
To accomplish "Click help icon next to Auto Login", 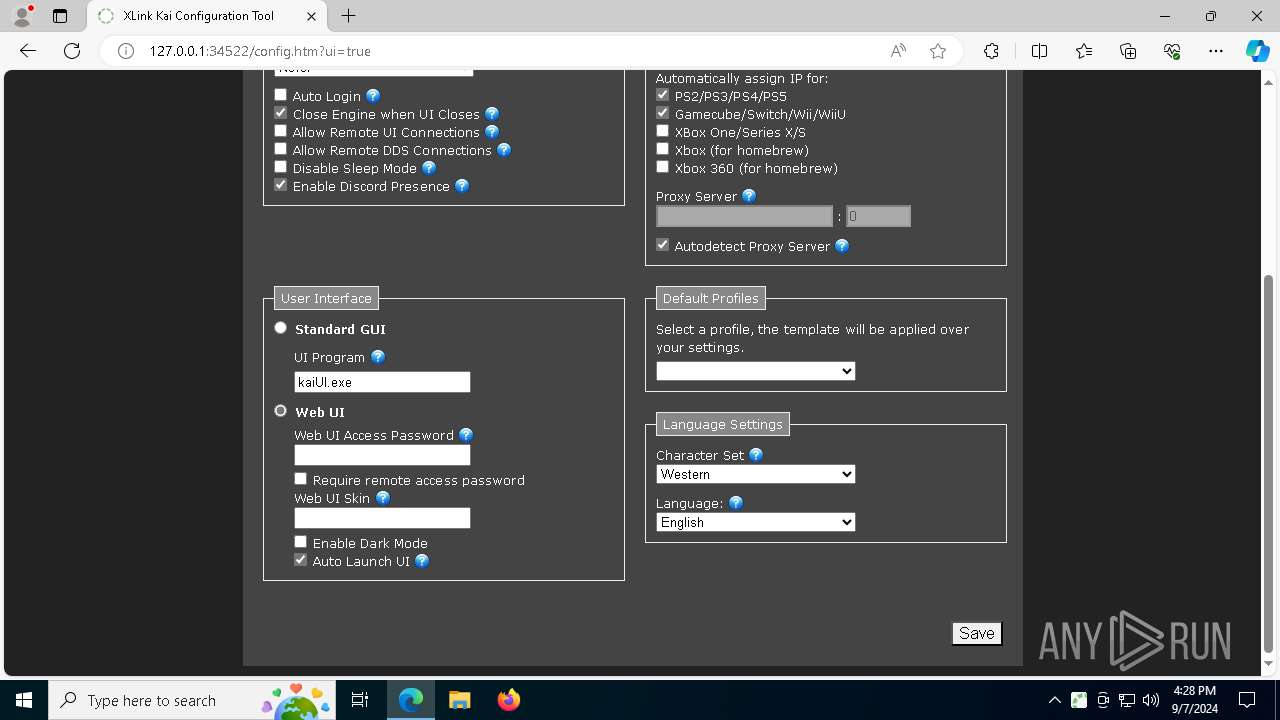I will (373, 96).
